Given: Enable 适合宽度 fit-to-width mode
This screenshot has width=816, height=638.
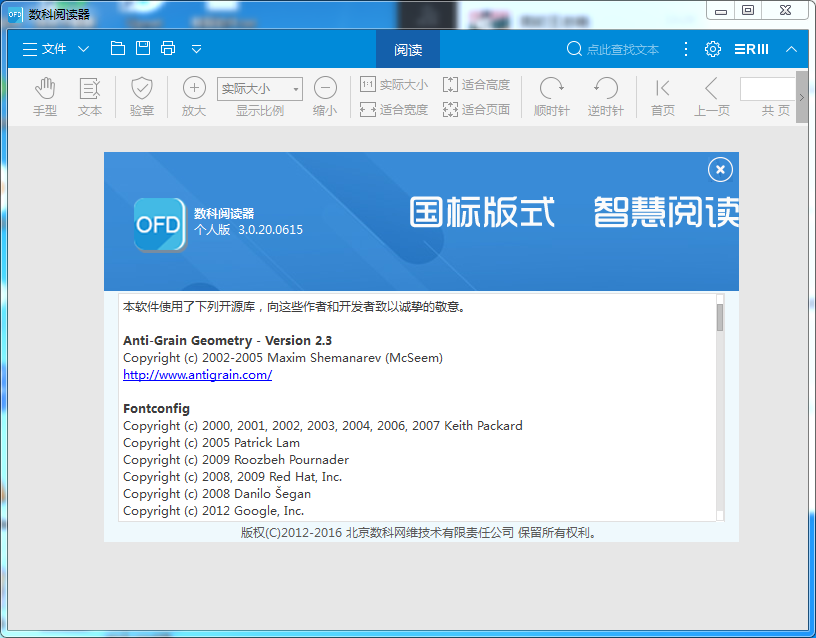Looking at the screenshot, I should coord(392,109).
